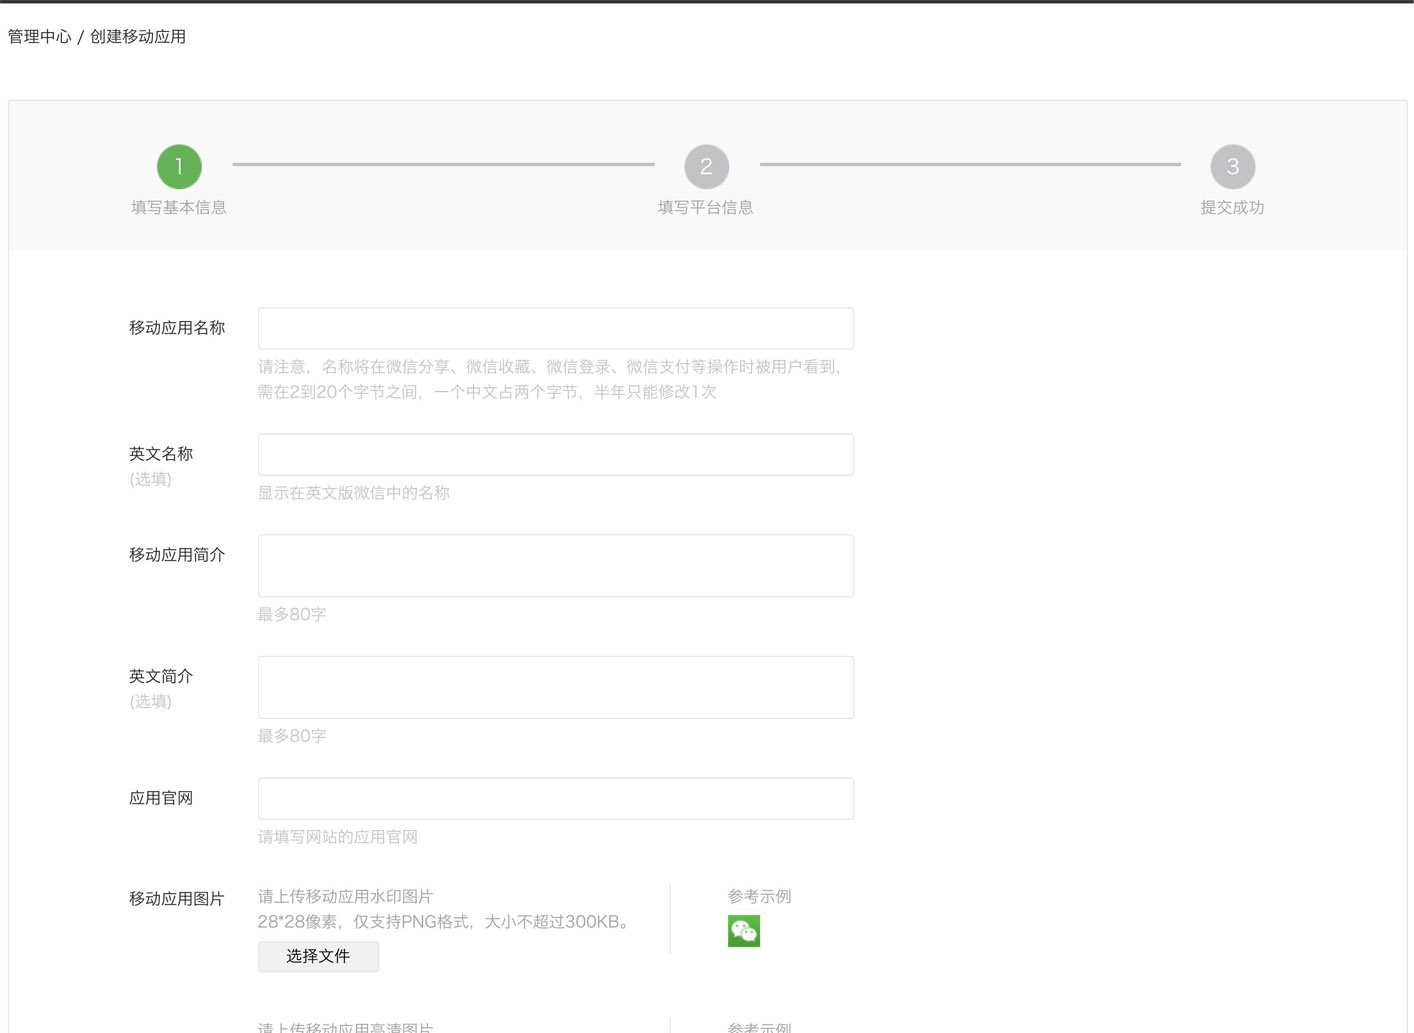
Task: Open the 管理中心 breadcrumb link
Action: tap(40, 37)
